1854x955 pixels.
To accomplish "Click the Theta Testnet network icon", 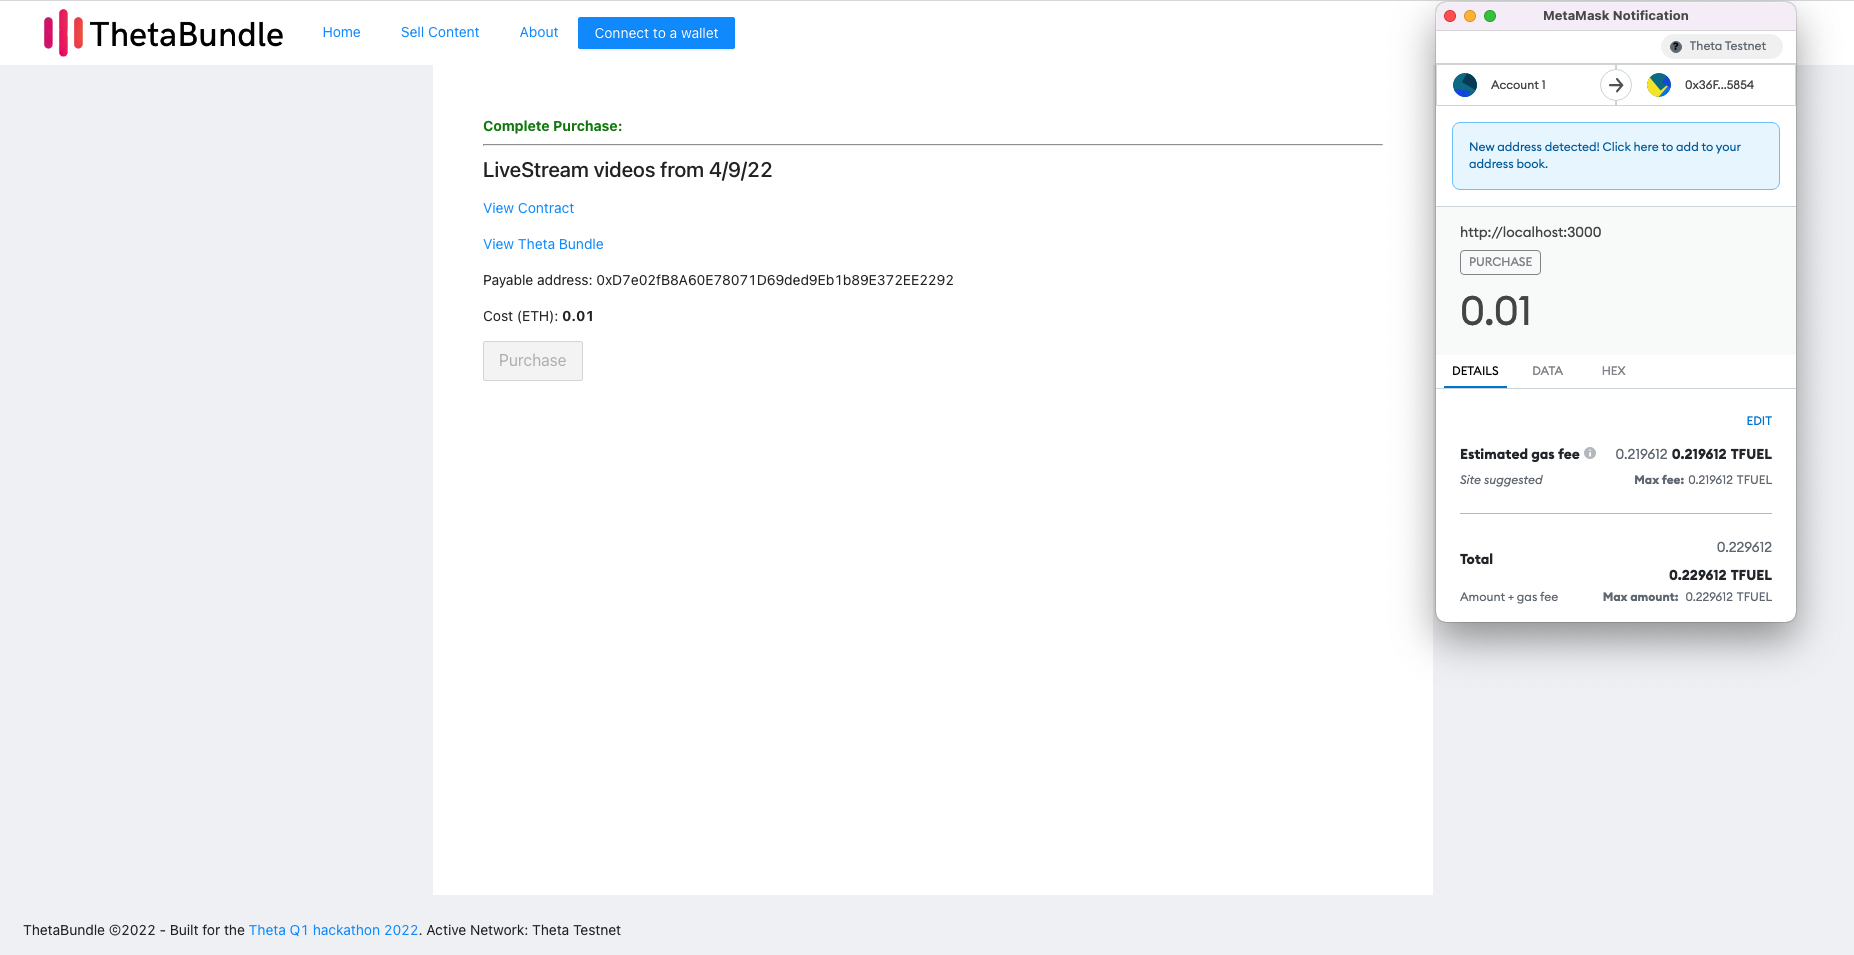I will tap(1676, 47).
